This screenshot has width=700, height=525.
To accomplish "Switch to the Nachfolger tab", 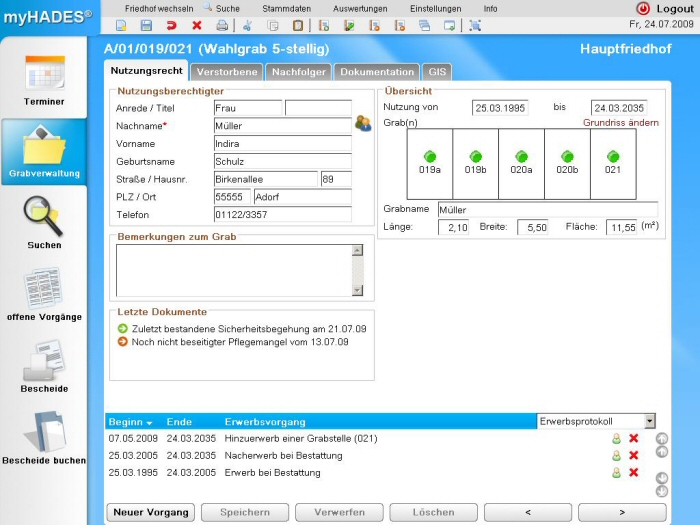I will click(x=299, y=72).
